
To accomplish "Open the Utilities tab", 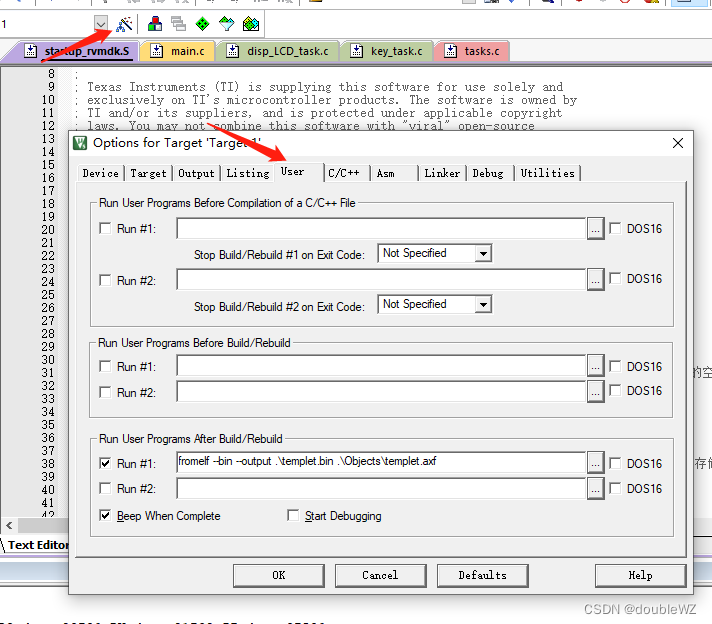I will pyautogui.click(x=548, y=173).
